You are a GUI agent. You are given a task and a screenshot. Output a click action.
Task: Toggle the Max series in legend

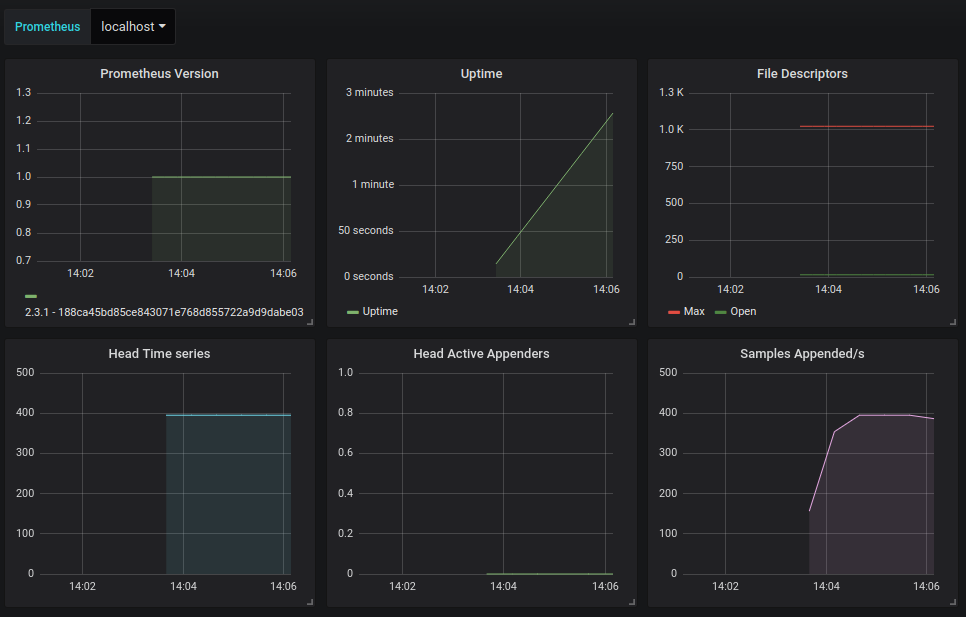tap(694, 312)
